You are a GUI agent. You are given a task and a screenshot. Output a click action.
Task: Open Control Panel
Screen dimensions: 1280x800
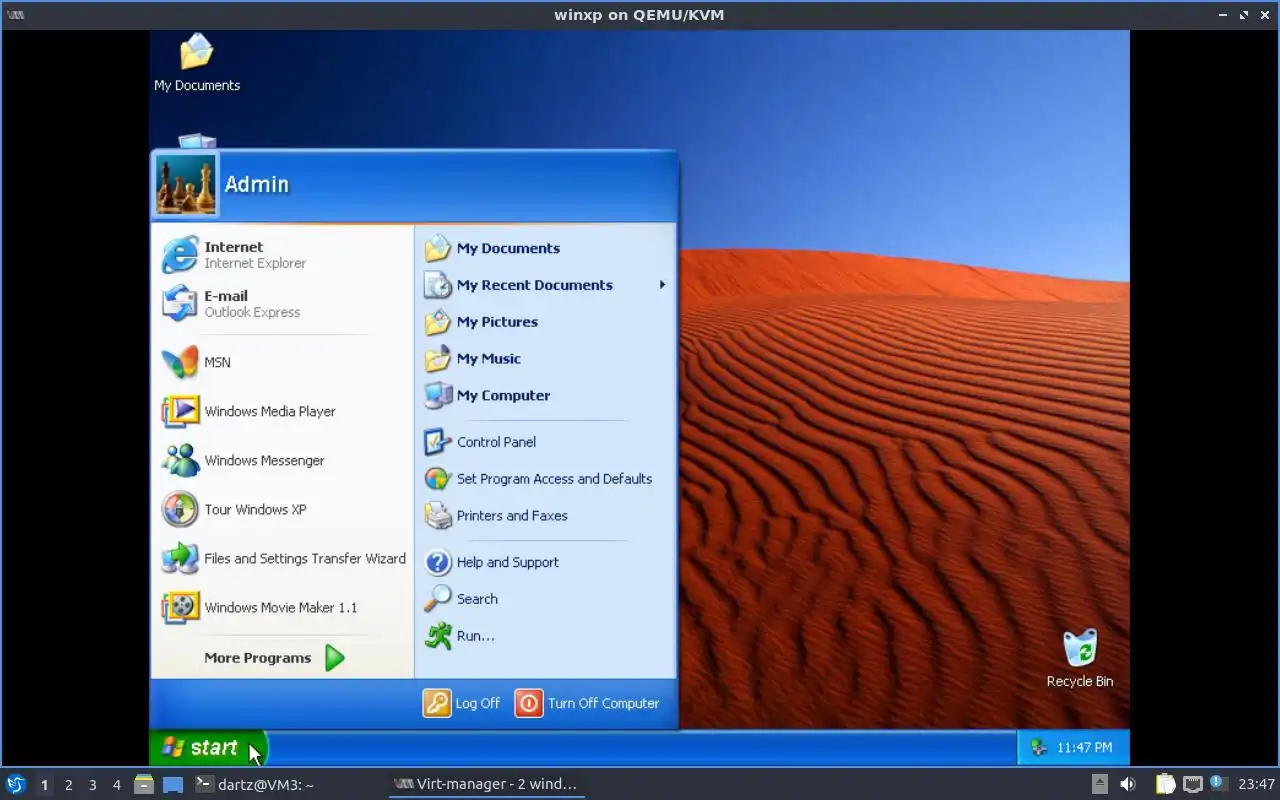(x=545, y=442)
